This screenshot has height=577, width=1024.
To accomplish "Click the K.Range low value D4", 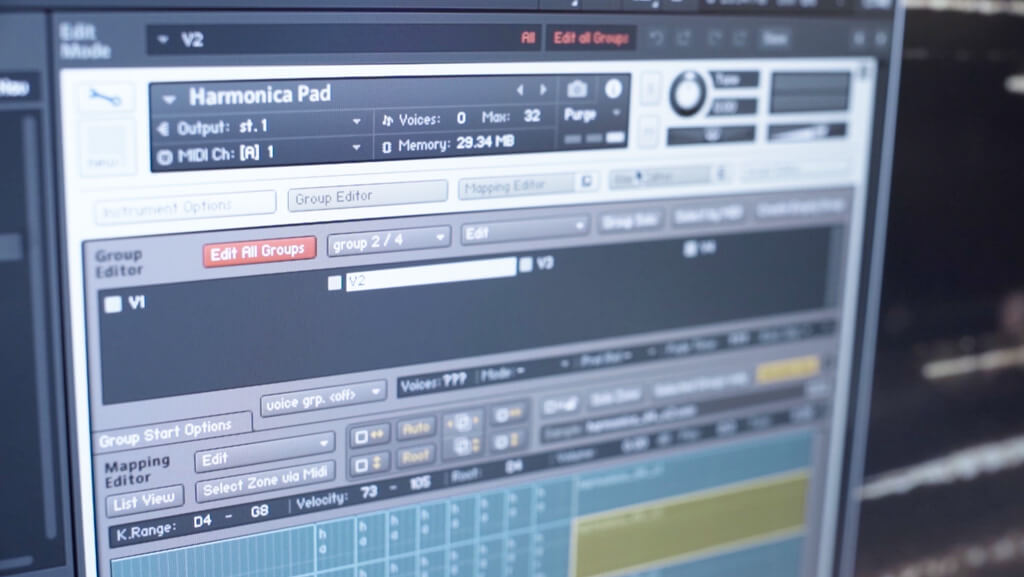I will point(202,522).
